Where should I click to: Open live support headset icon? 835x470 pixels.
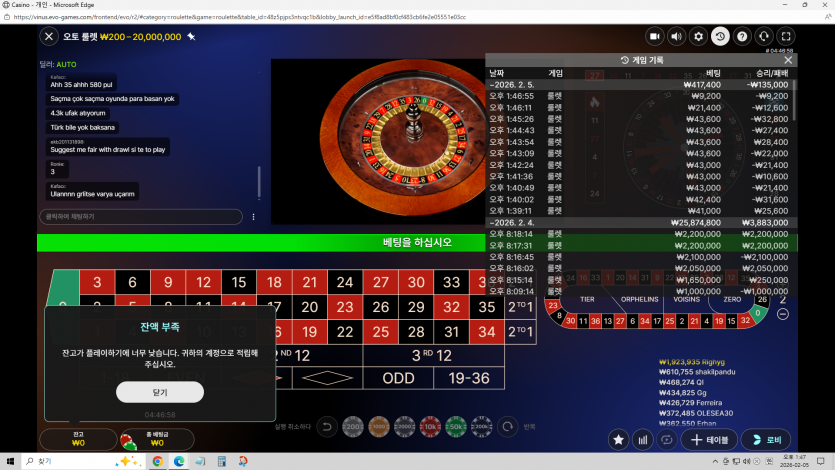(x=764, y=36)
